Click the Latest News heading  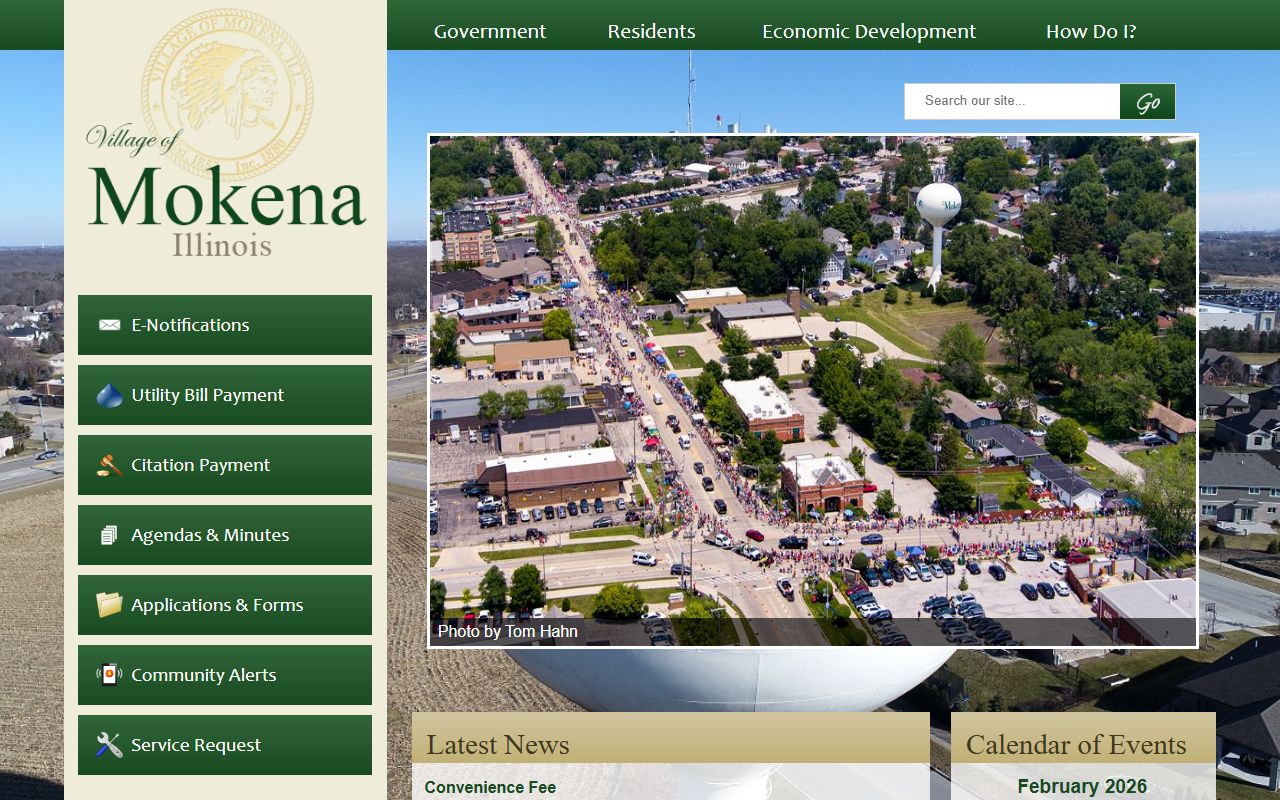tap(498, 745)
